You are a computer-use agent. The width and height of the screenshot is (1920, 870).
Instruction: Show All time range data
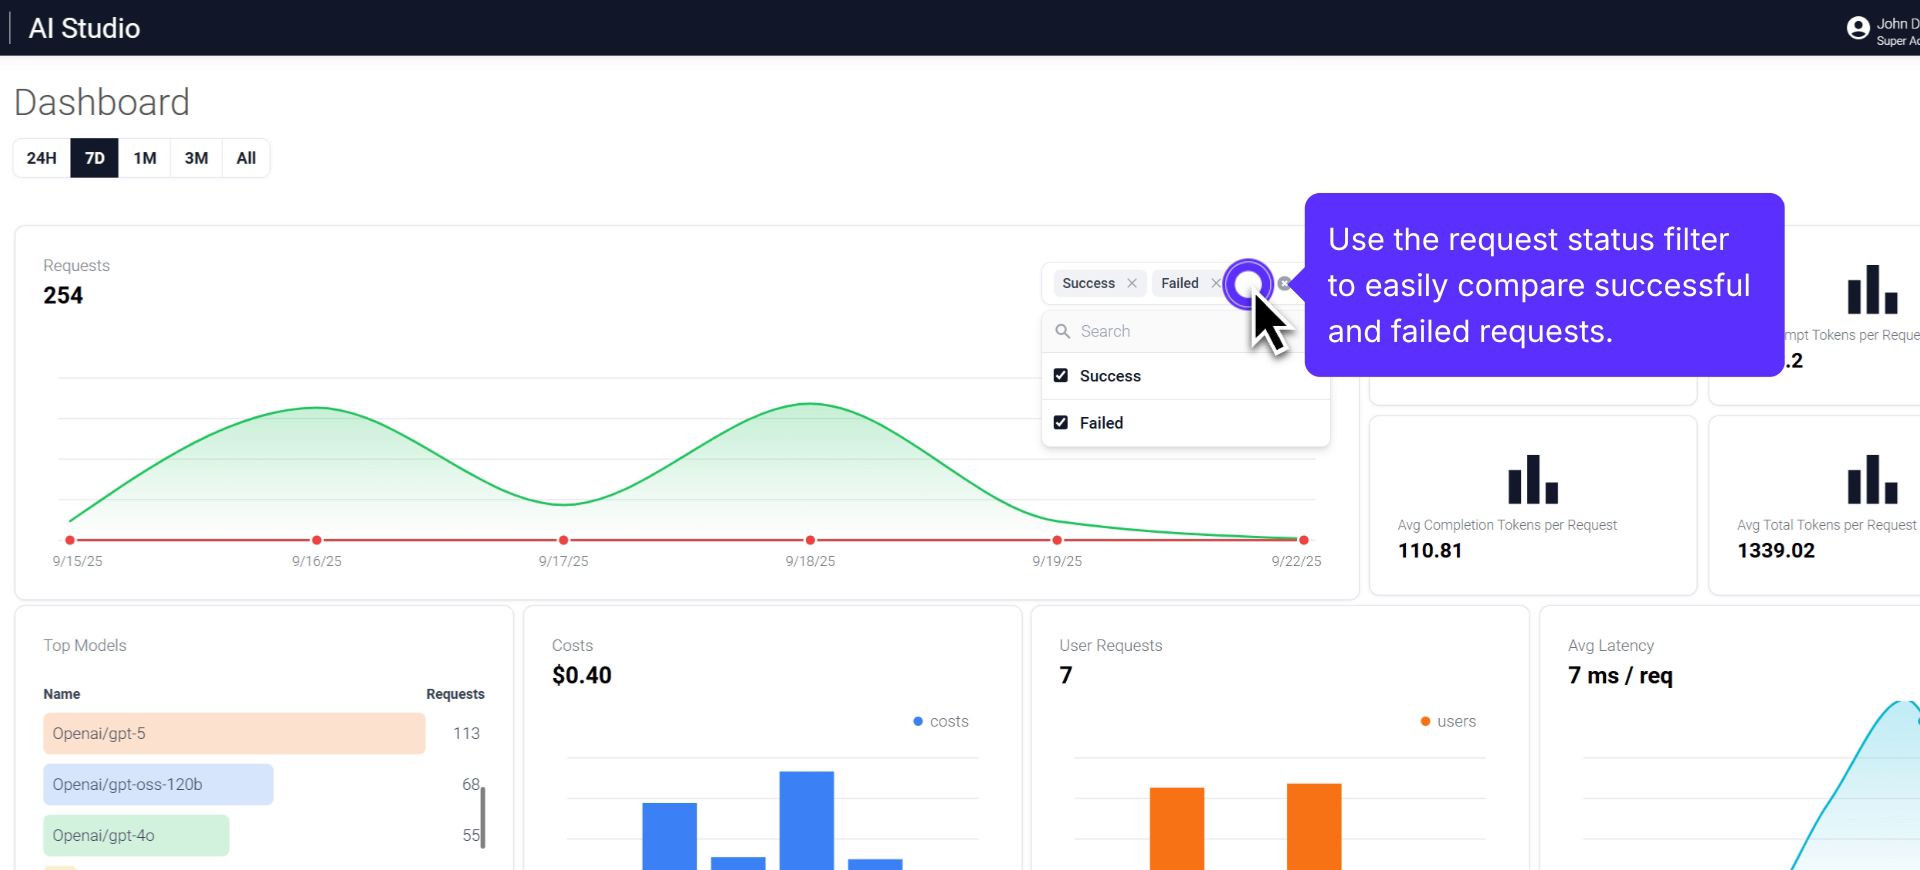click(x=246, y=158)
